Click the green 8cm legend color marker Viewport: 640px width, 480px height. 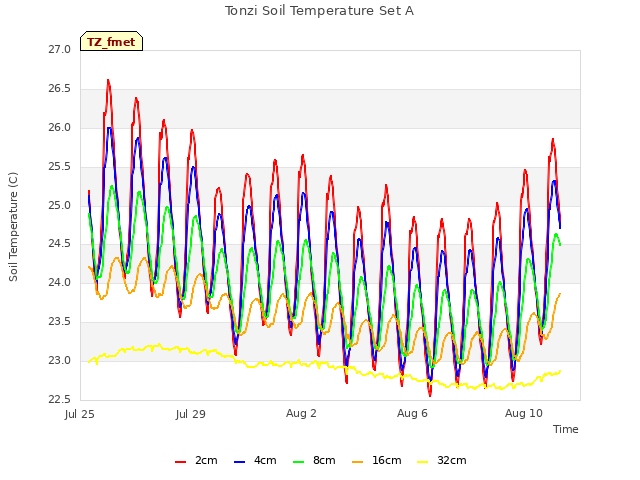tap(299, 462)
